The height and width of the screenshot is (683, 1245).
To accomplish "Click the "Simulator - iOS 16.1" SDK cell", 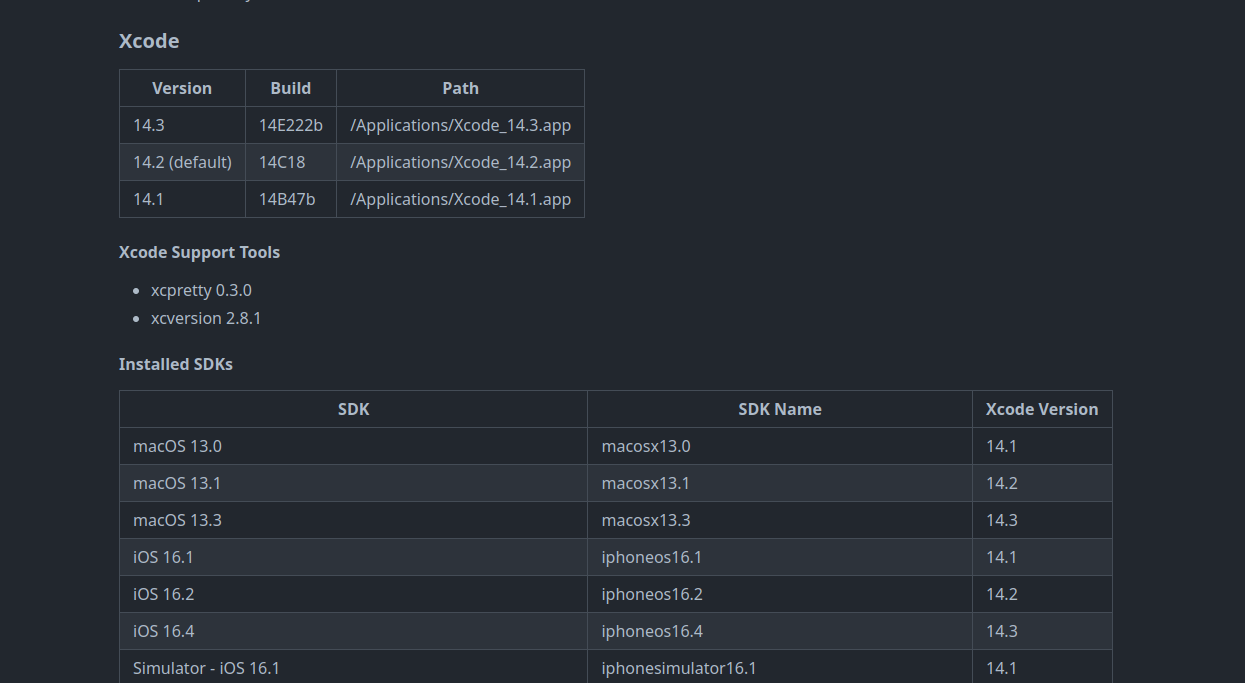I will (353, 667).
